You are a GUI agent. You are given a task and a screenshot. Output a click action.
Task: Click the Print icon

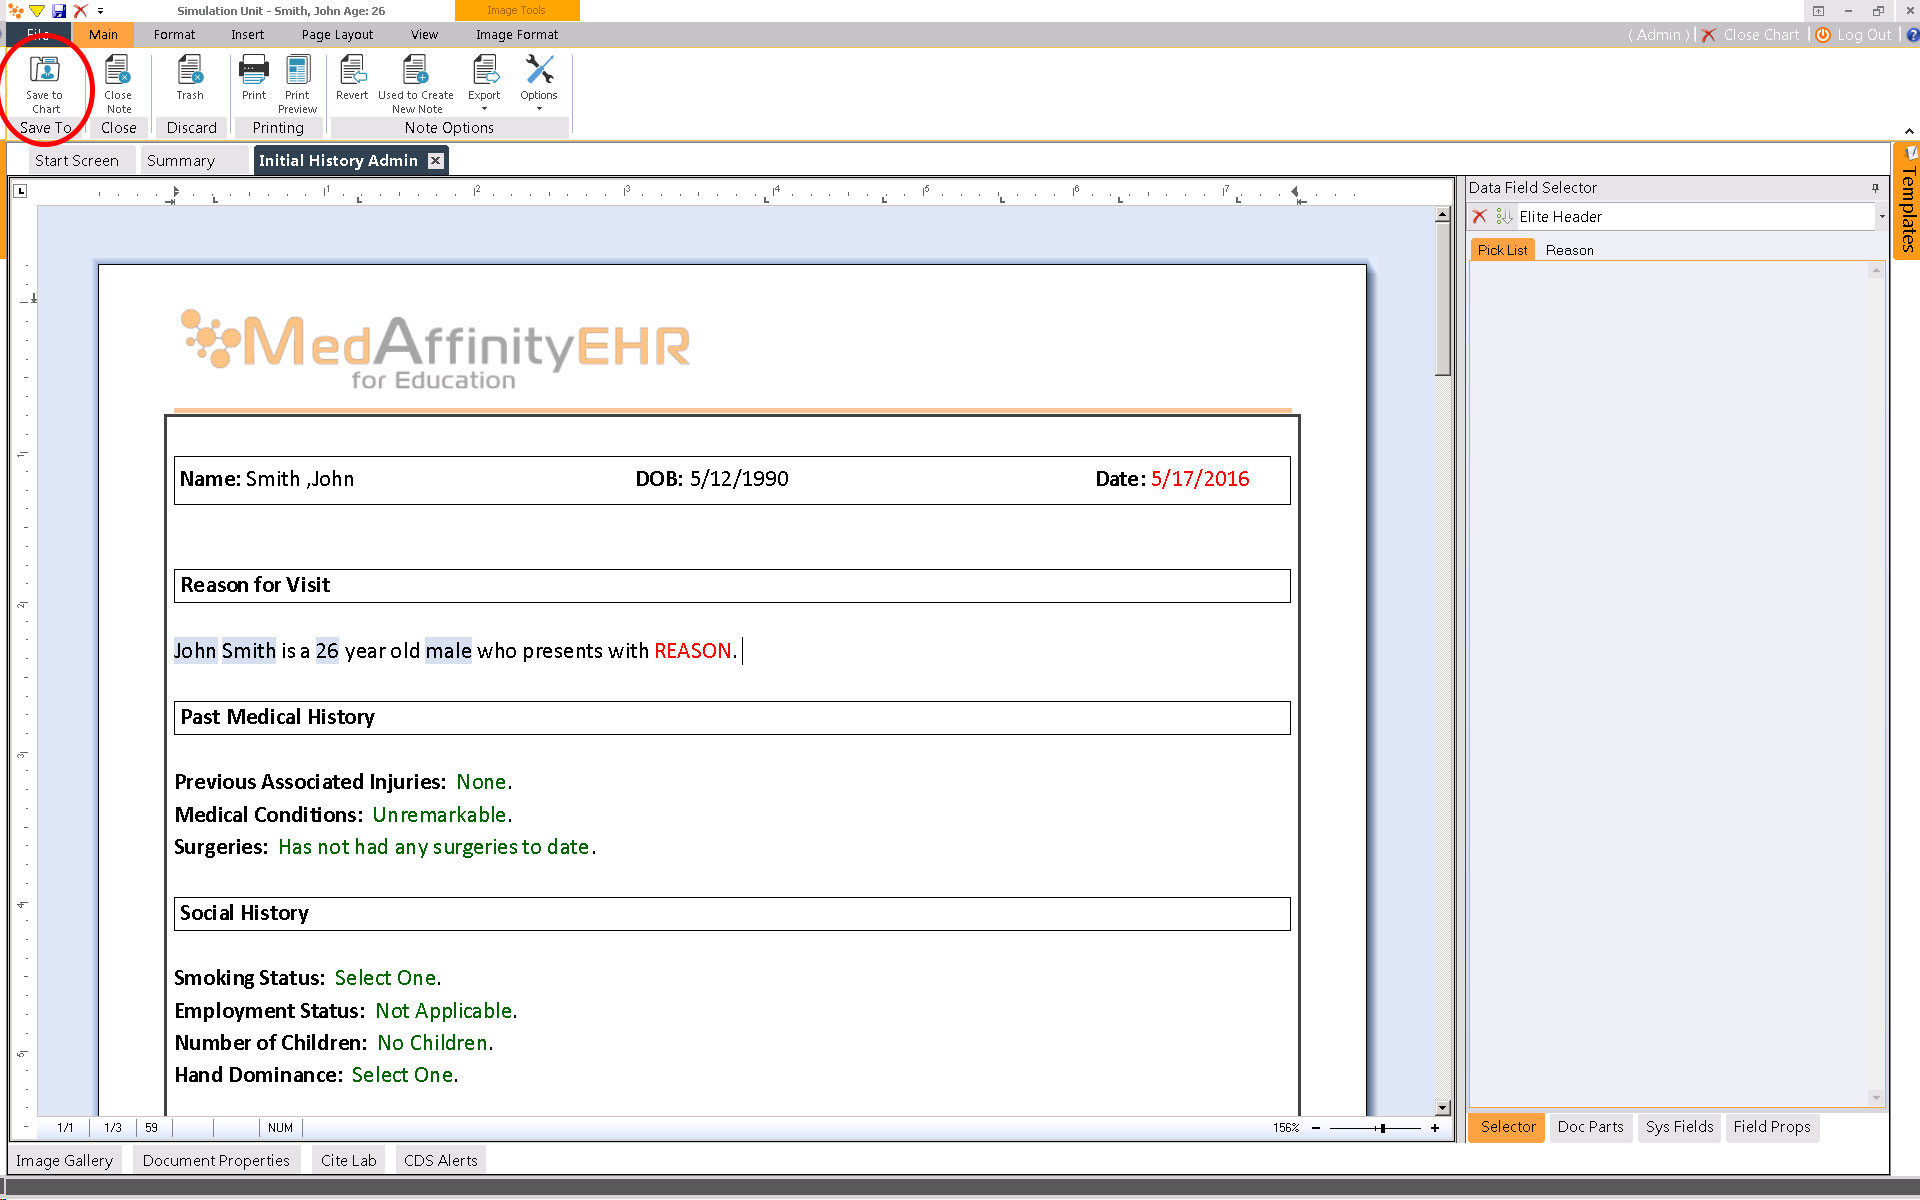click(254, 78)
